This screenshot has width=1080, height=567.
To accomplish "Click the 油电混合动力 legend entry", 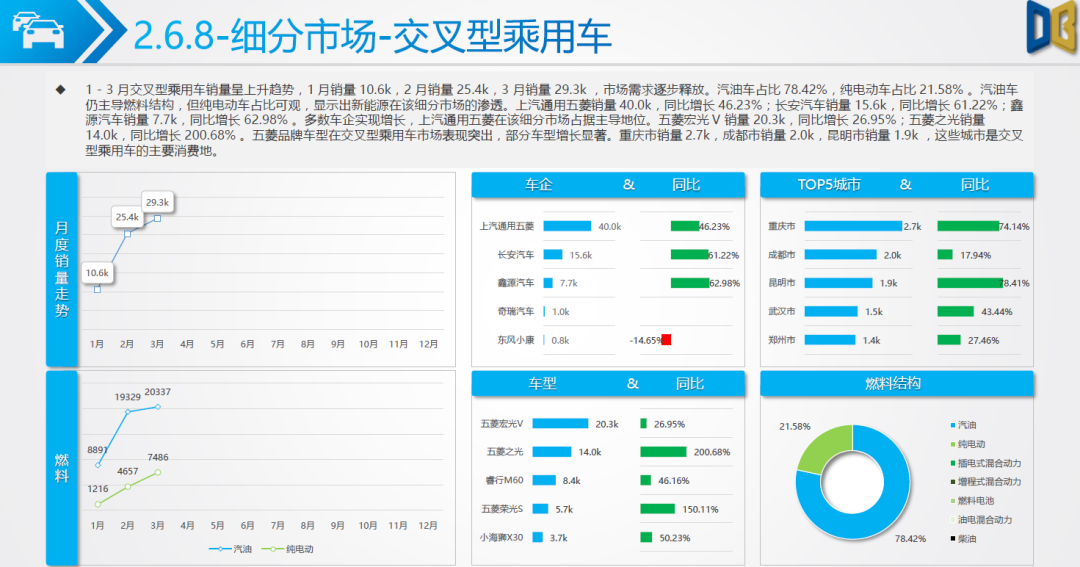I will [982, 519].
